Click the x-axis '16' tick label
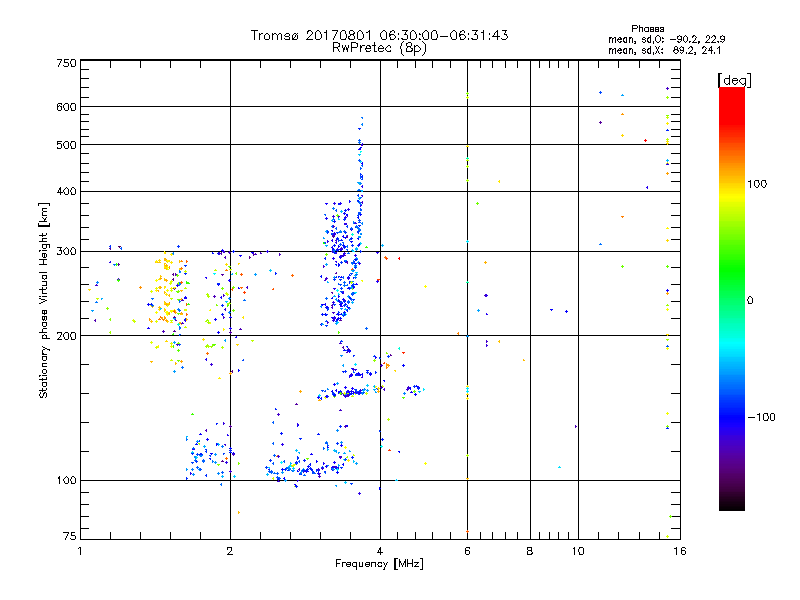This screenshot has height=600, width=800. [x=680, y=551]
